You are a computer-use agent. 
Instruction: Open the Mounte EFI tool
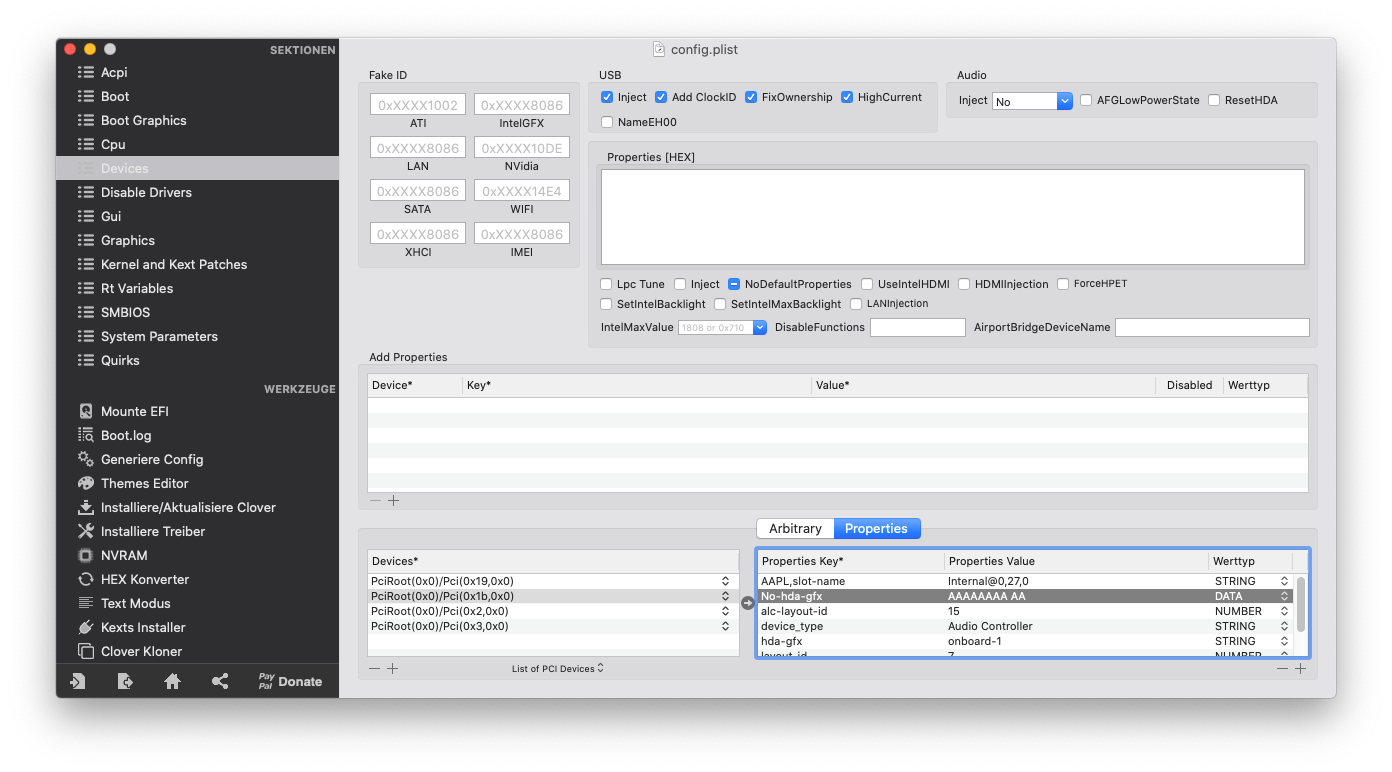point(136,411)
